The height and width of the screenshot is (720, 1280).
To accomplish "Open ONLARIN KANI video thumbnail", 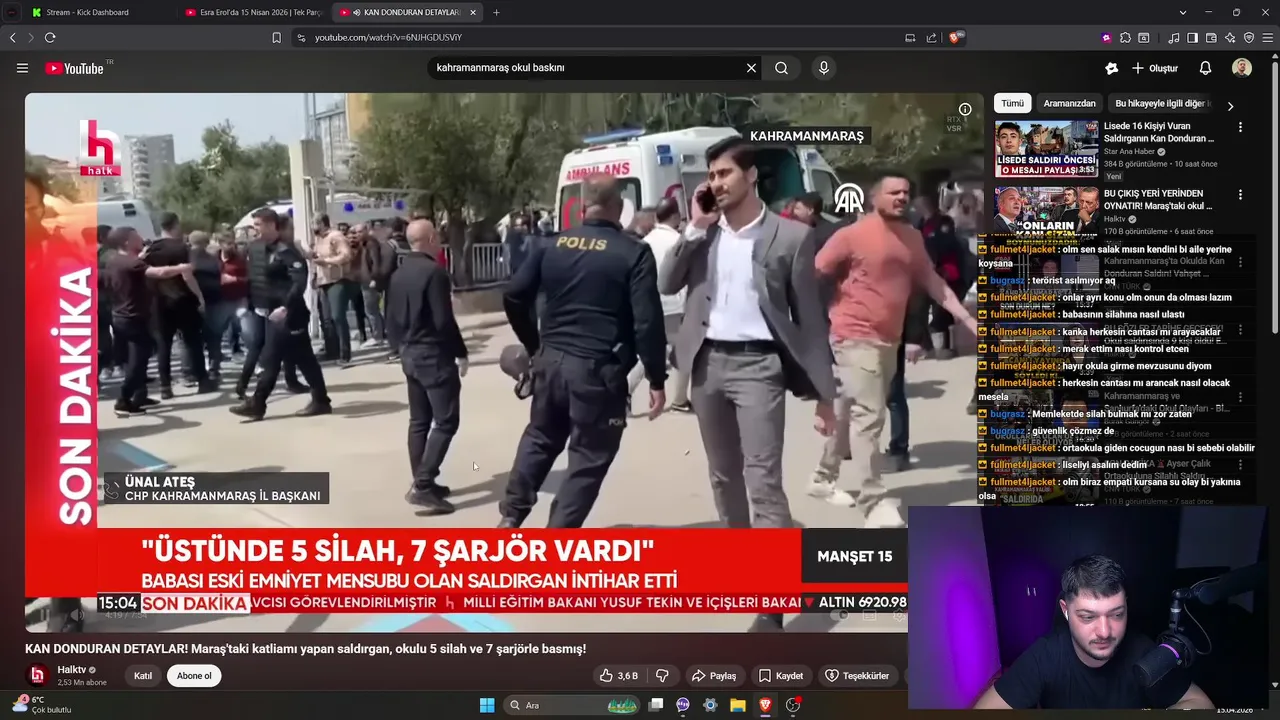I will pyautogui.click(x=1046, y=213).
